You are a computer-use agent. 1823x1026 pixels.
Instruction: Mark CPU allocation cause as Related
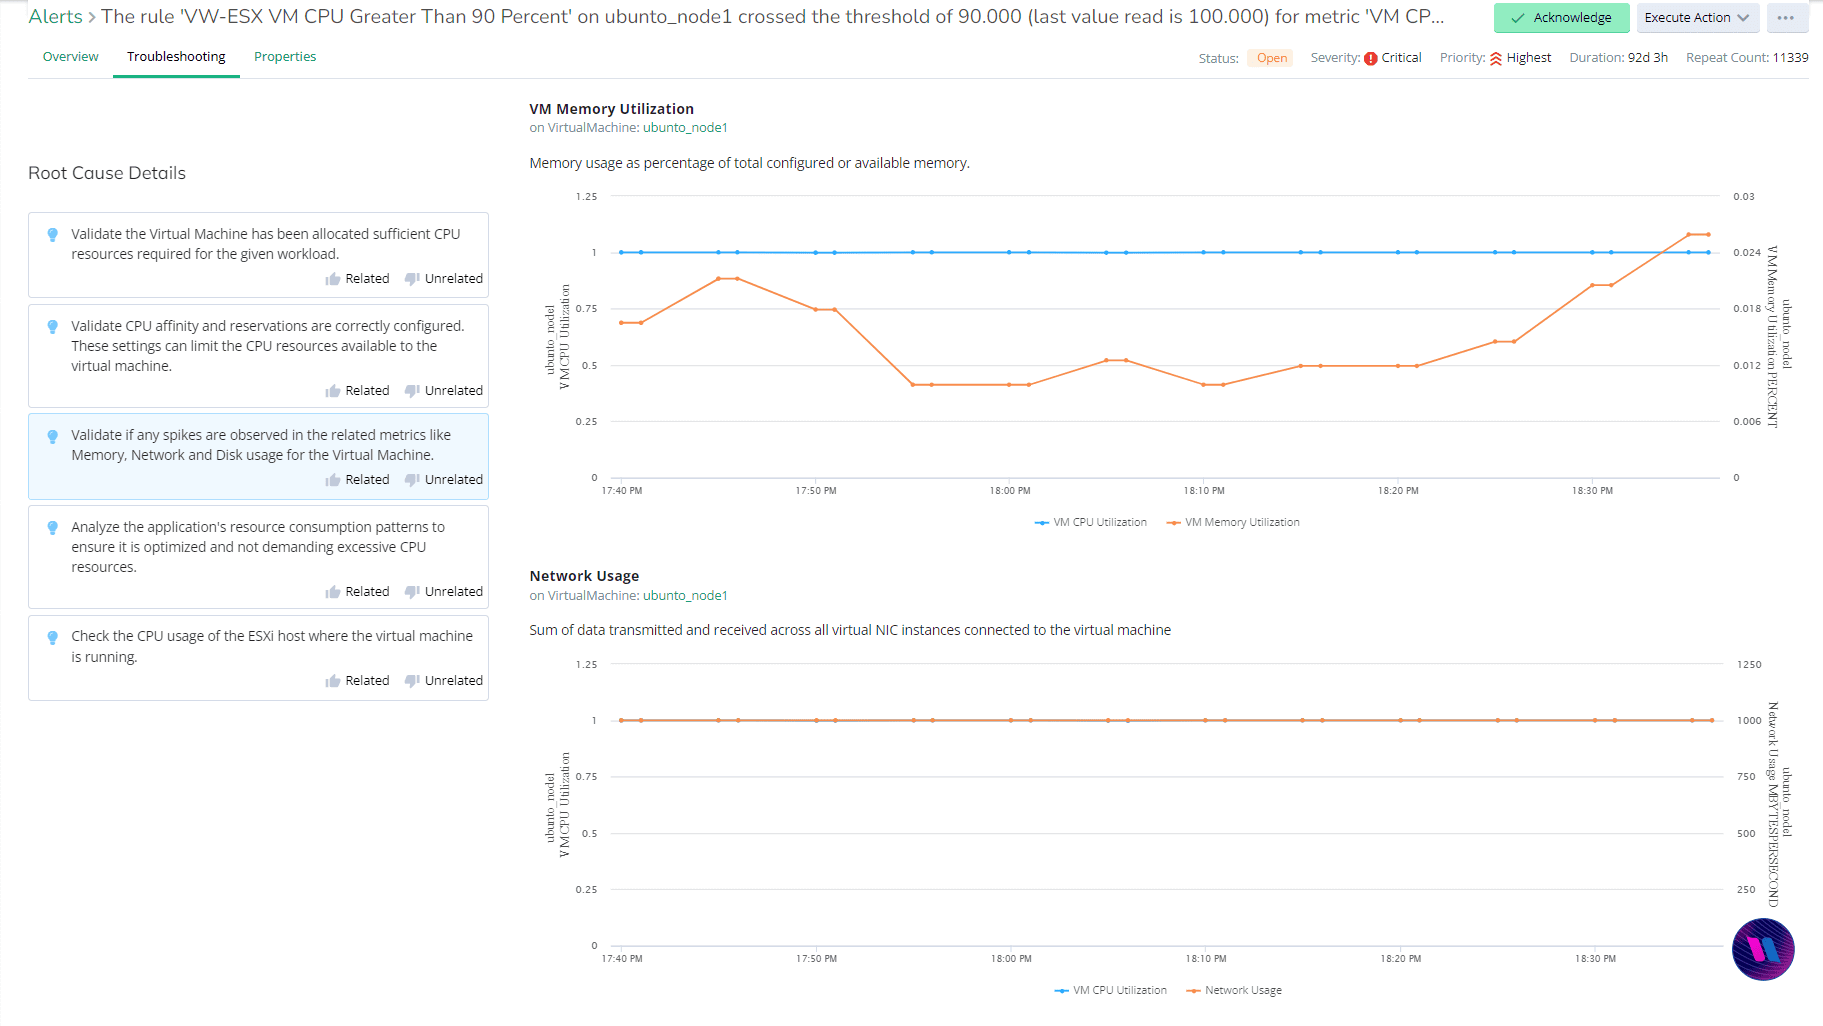click(x=357, y=279)
